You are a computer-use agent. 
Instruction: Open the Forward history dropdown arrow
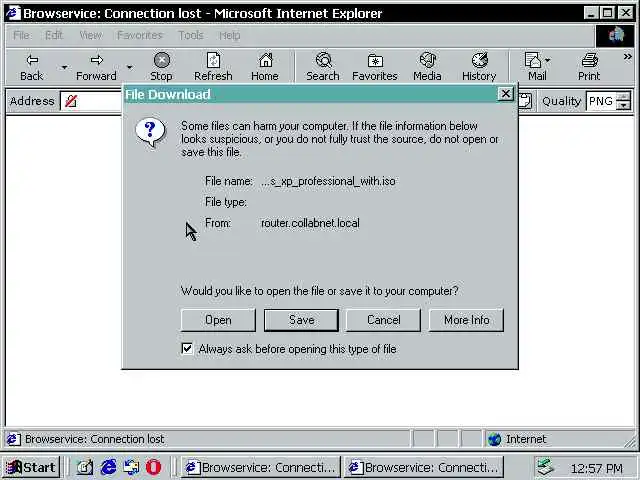129,67
